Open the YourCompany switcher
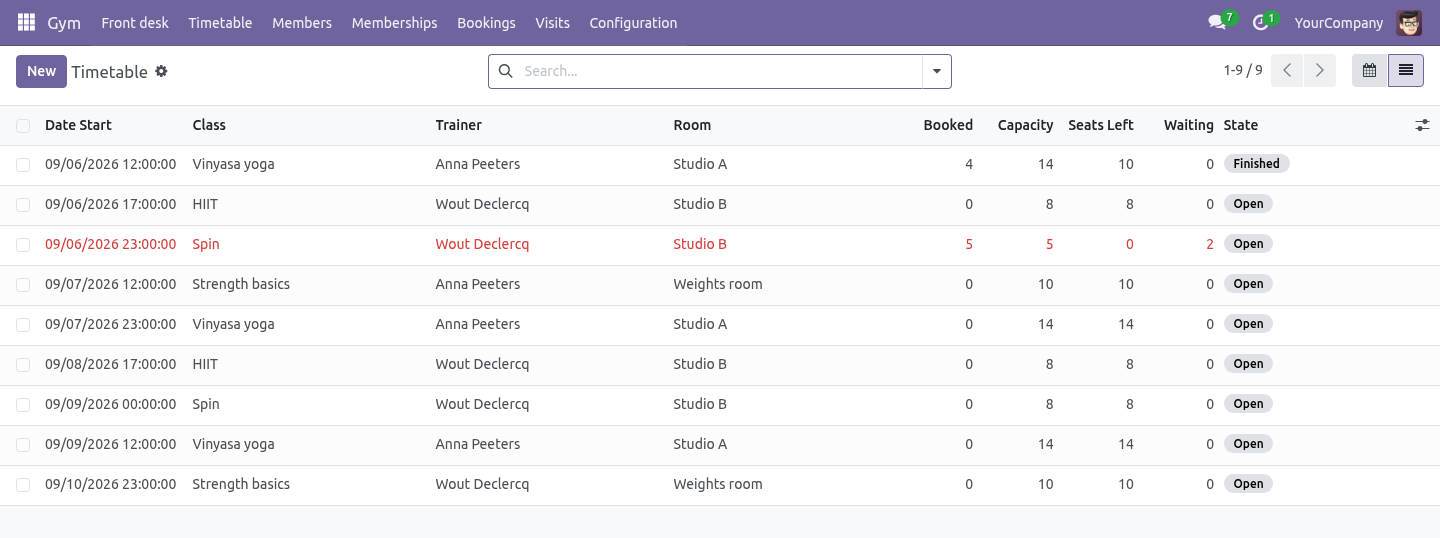The height and width of the screenshot is (538, 1440). [x=1338, y=22]
